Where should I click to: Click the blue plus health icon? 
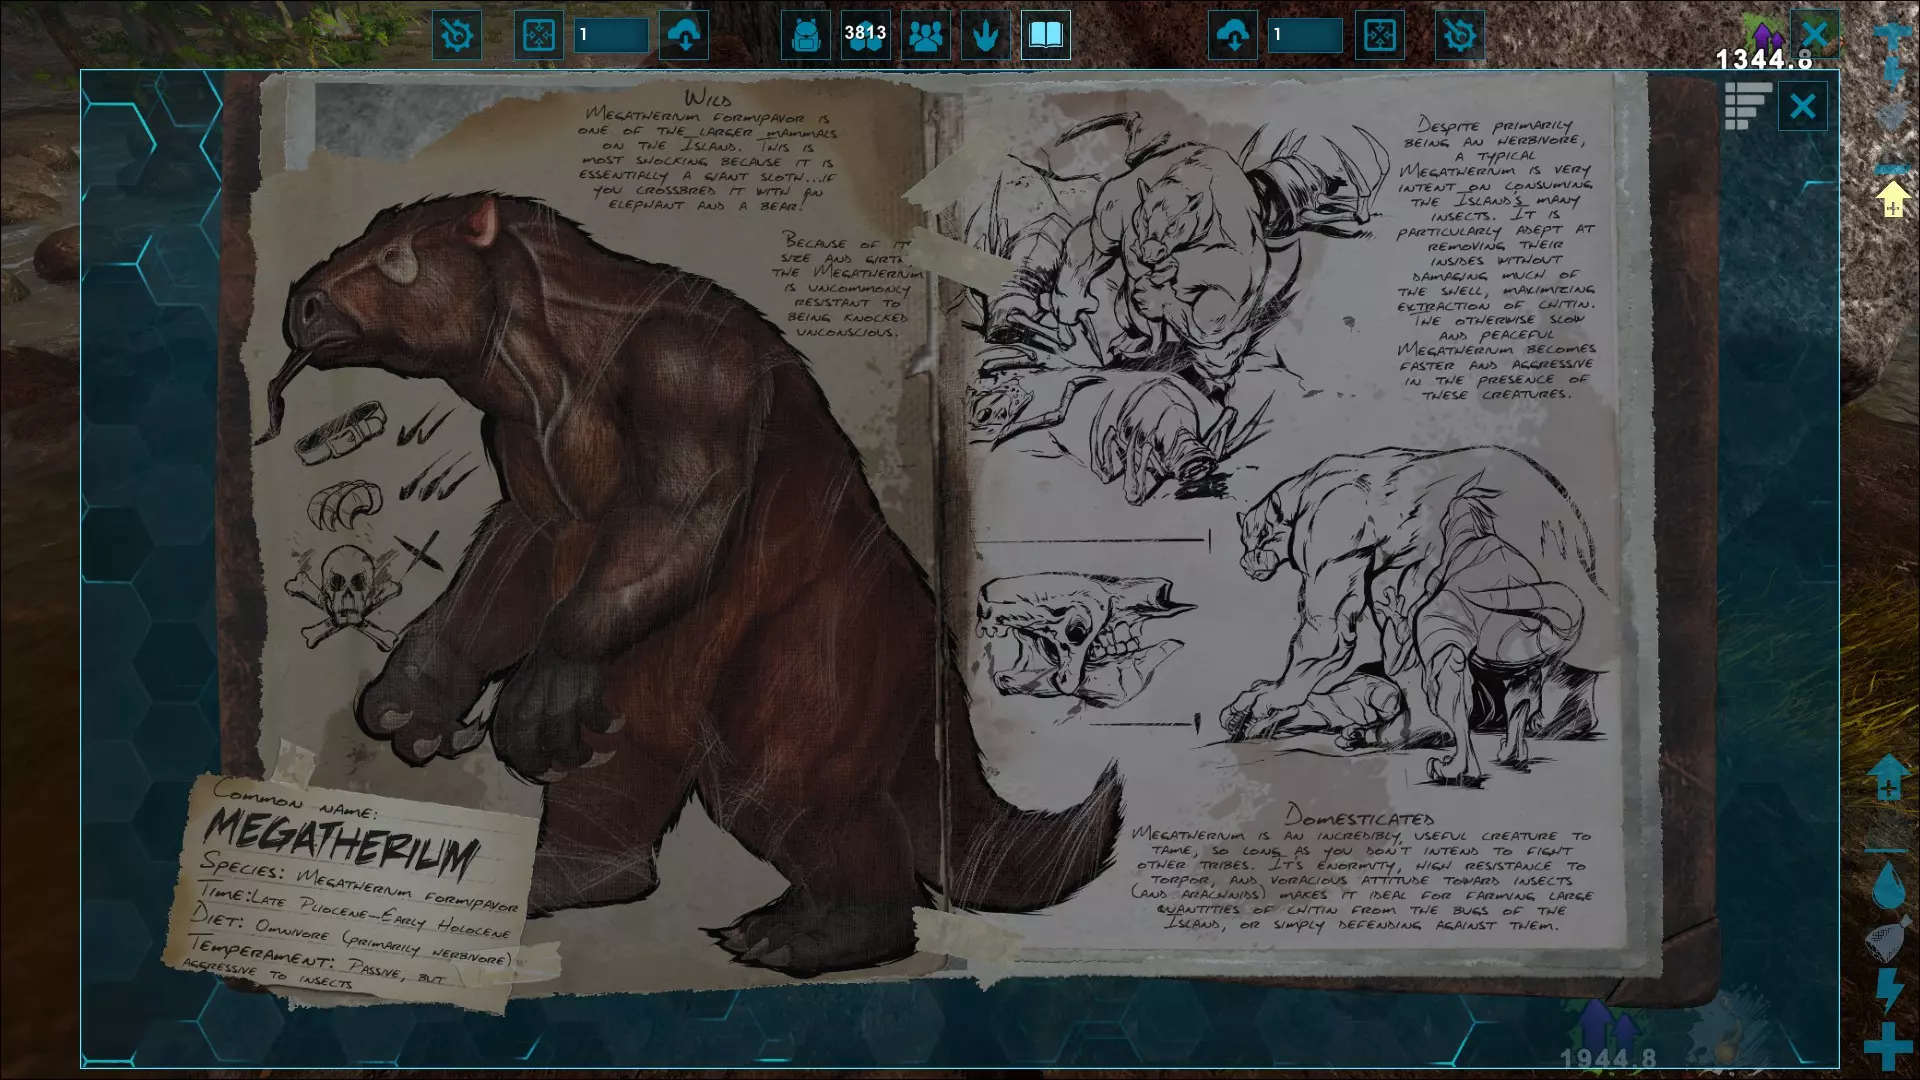[x=1888, y=1046]
